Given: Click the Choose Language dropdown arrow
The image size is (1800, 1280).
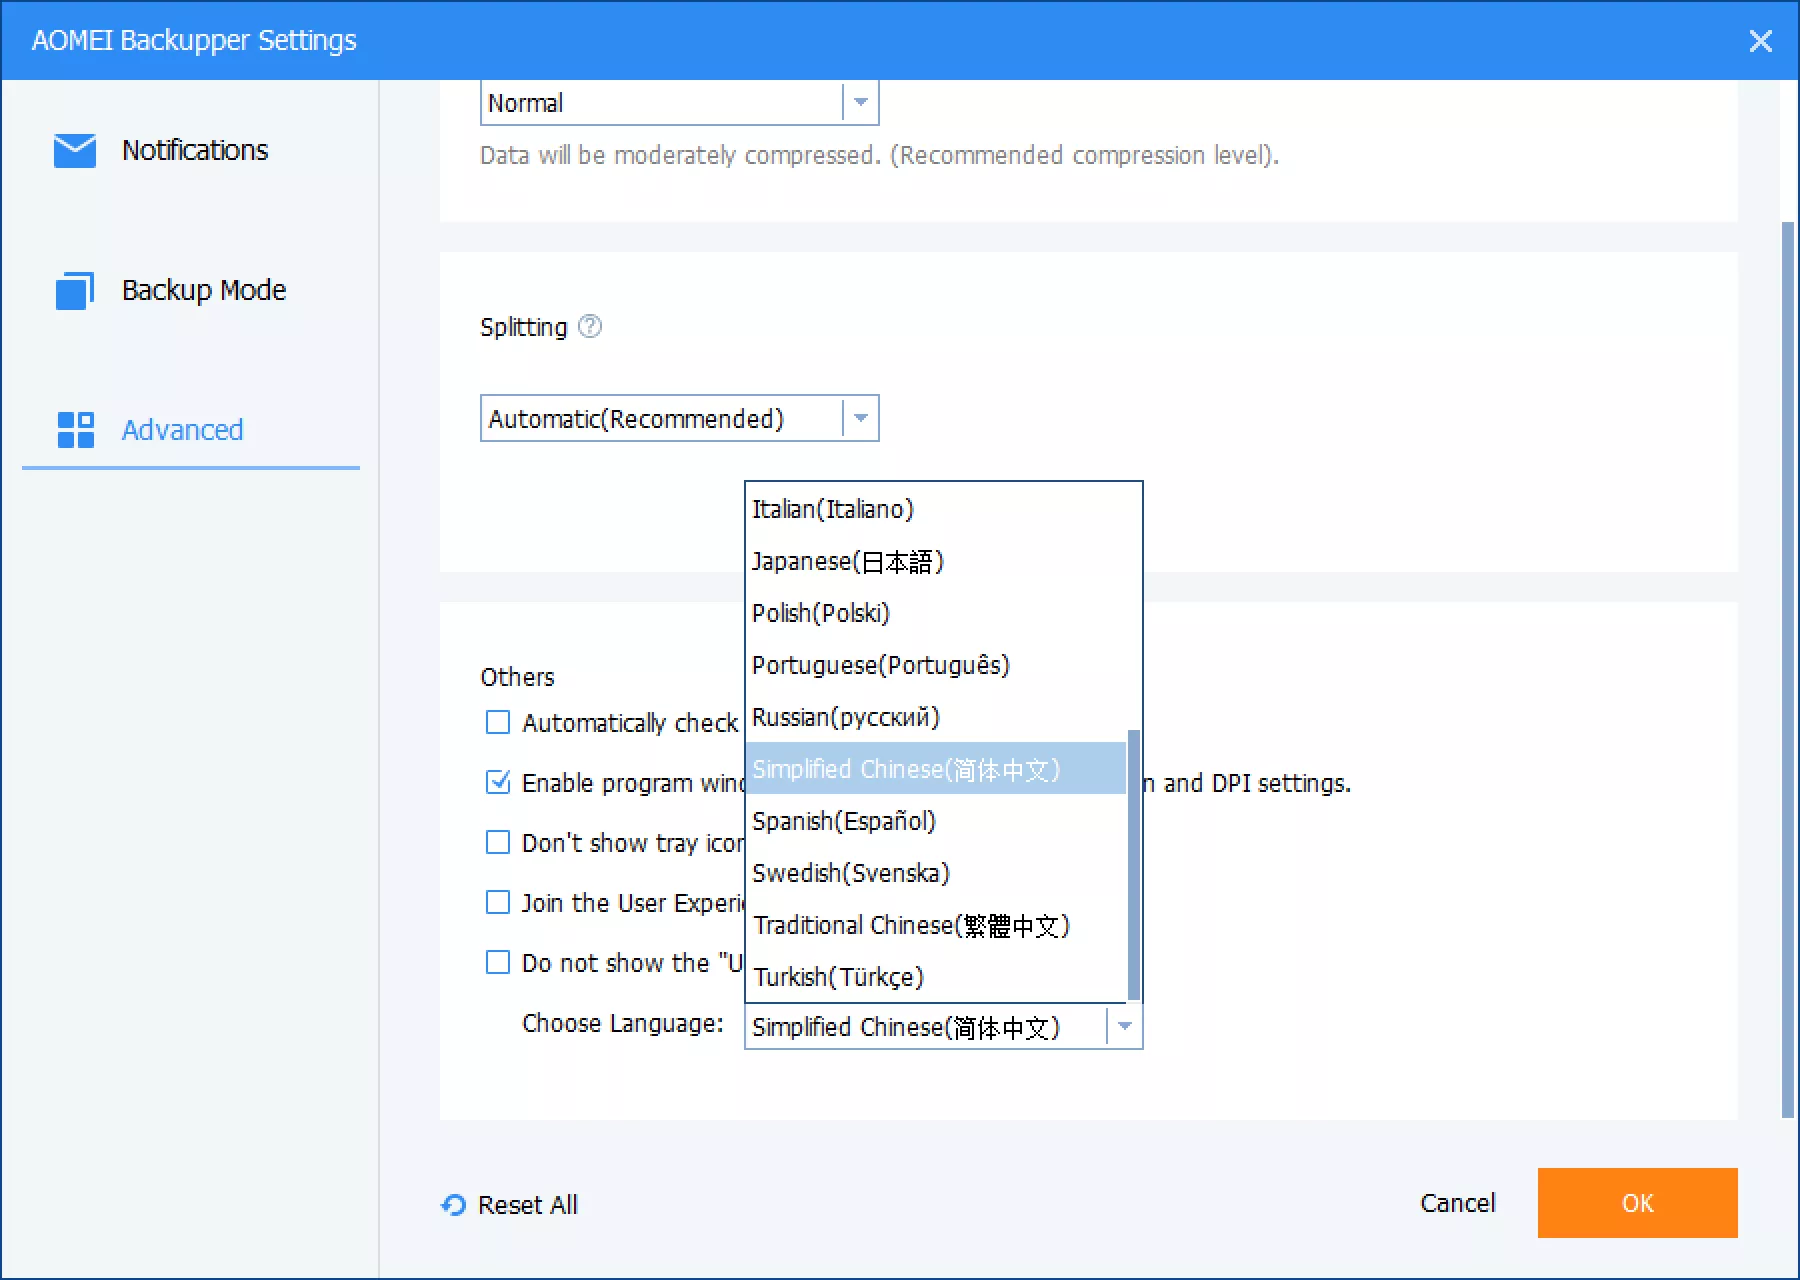Looking at the screenshot, I should tap(1124, 1027).
